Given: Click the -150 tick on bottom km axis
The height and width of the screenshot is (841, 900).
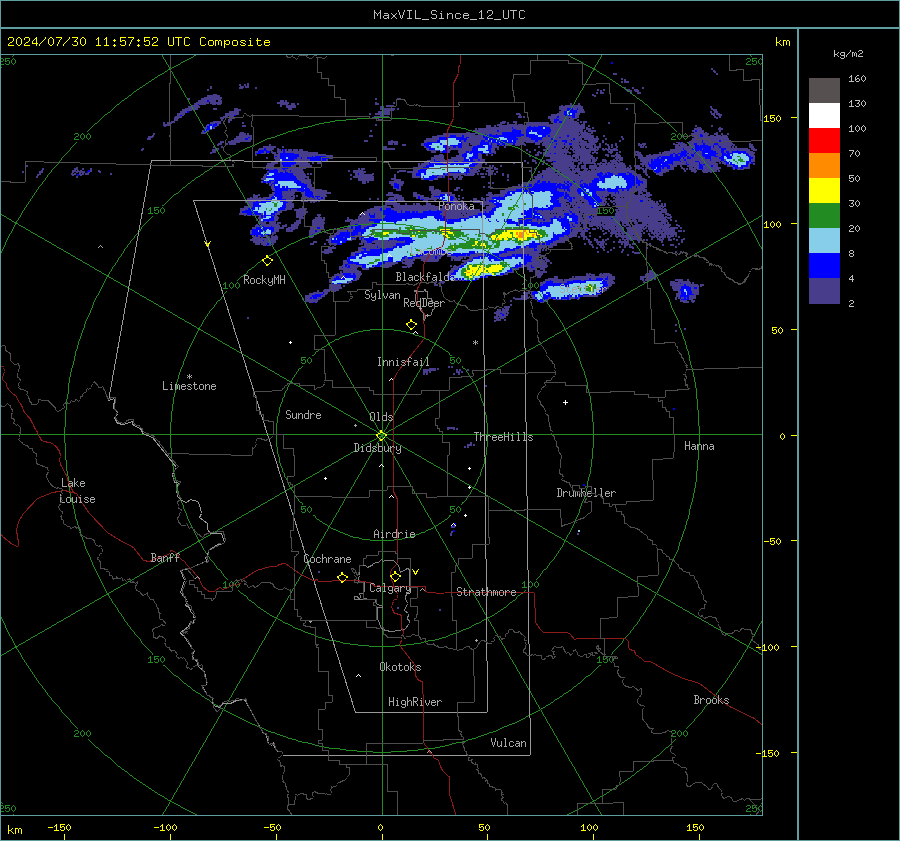Looking at the screenshot, I should [x=59, y=828].
